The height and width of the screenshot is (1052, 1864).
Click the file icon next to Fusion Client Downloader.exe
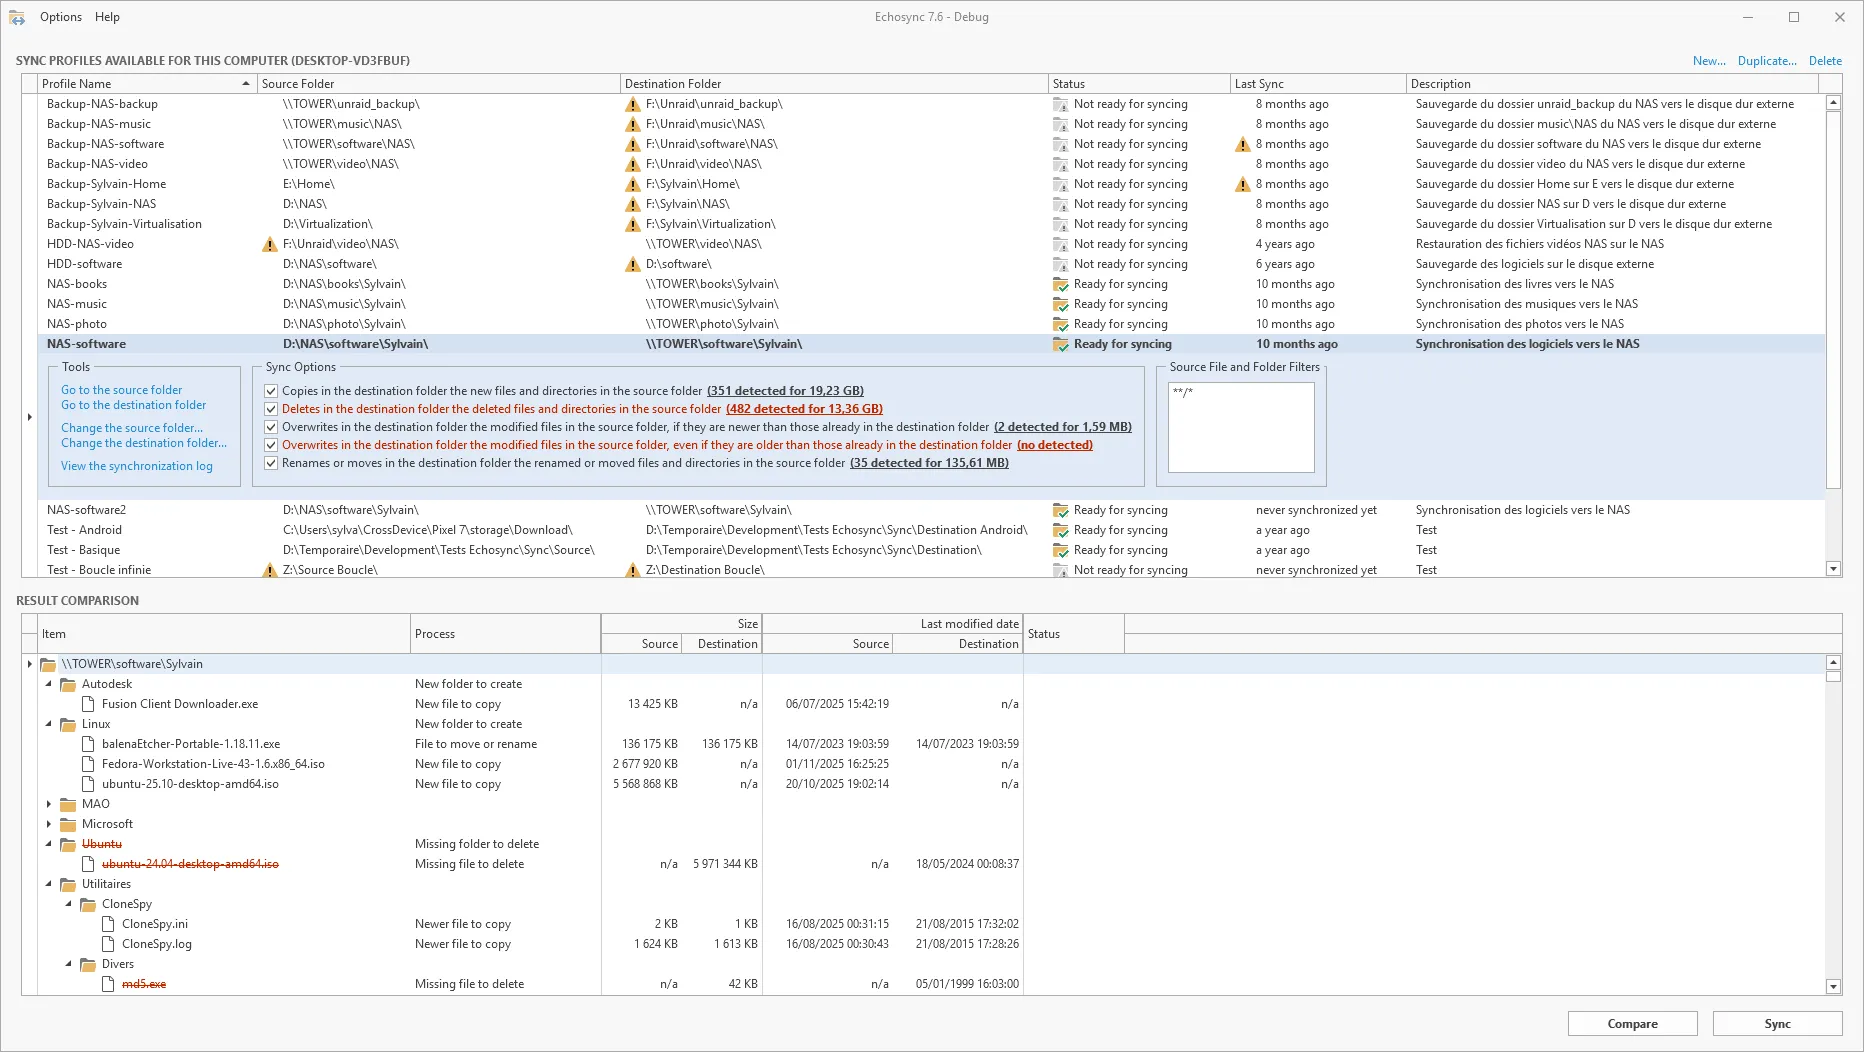pyautogui.click(x=90, y=704)
